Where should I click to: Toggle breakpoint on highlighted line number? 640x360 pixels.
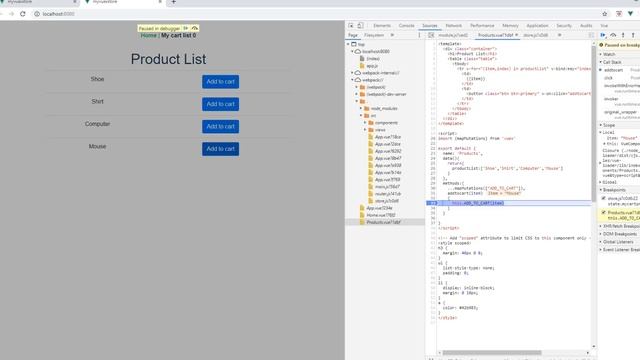(431, 203)
